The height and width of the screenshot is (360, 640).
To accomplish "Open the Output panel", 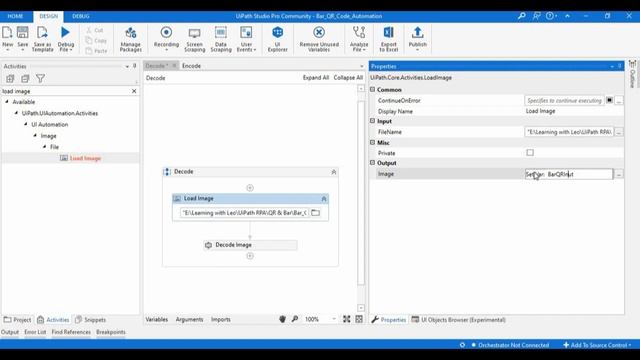I will click(x=10, y=332).
